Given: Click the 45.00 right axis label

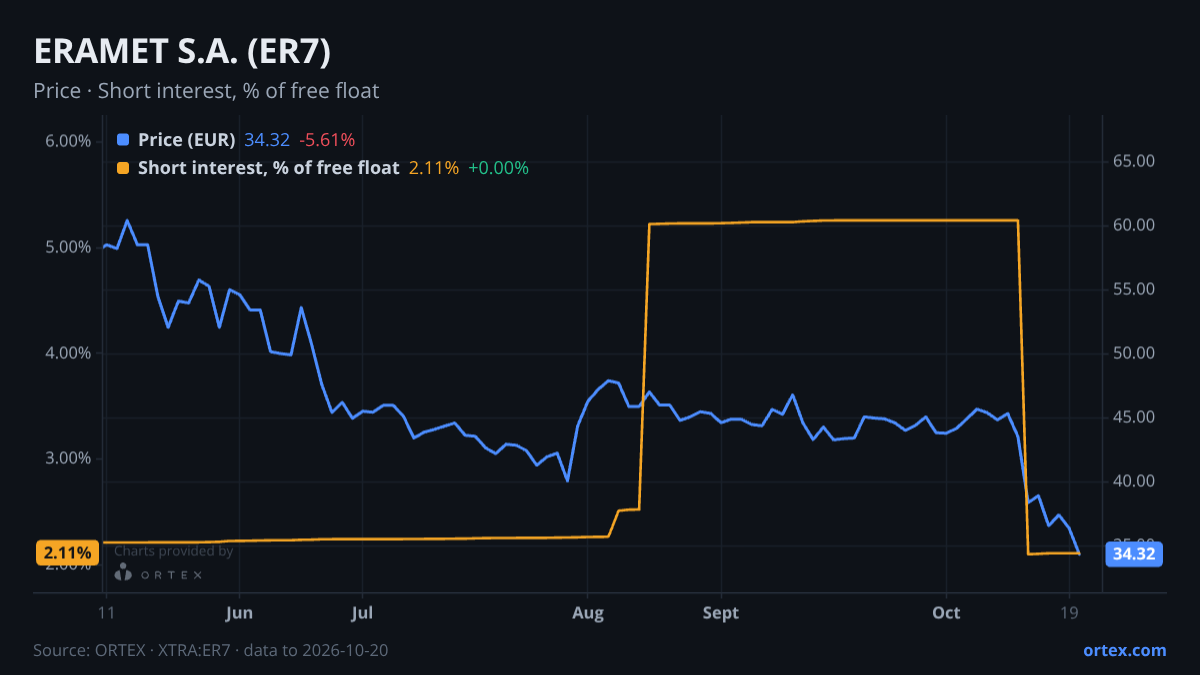Looking at the screenshot, I should [1134, 417].
